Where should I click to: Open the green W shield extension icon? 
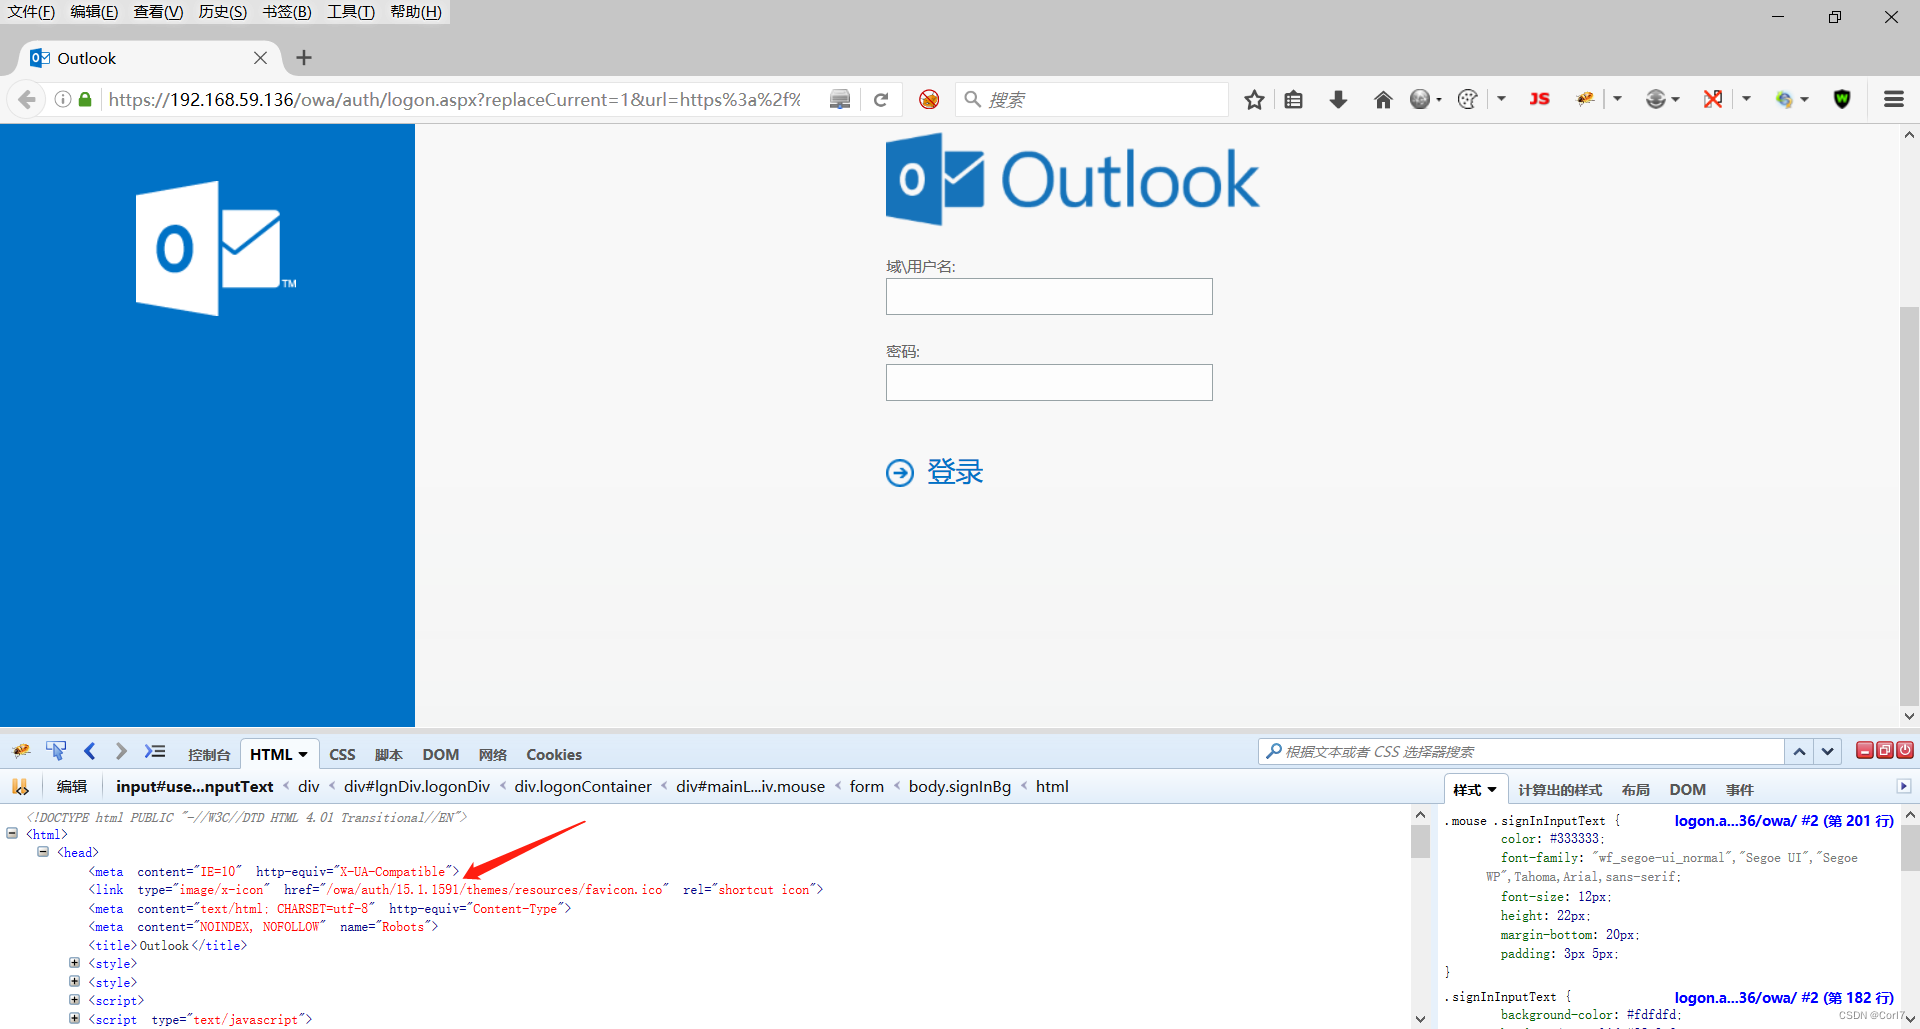[x=1842, y=99]
